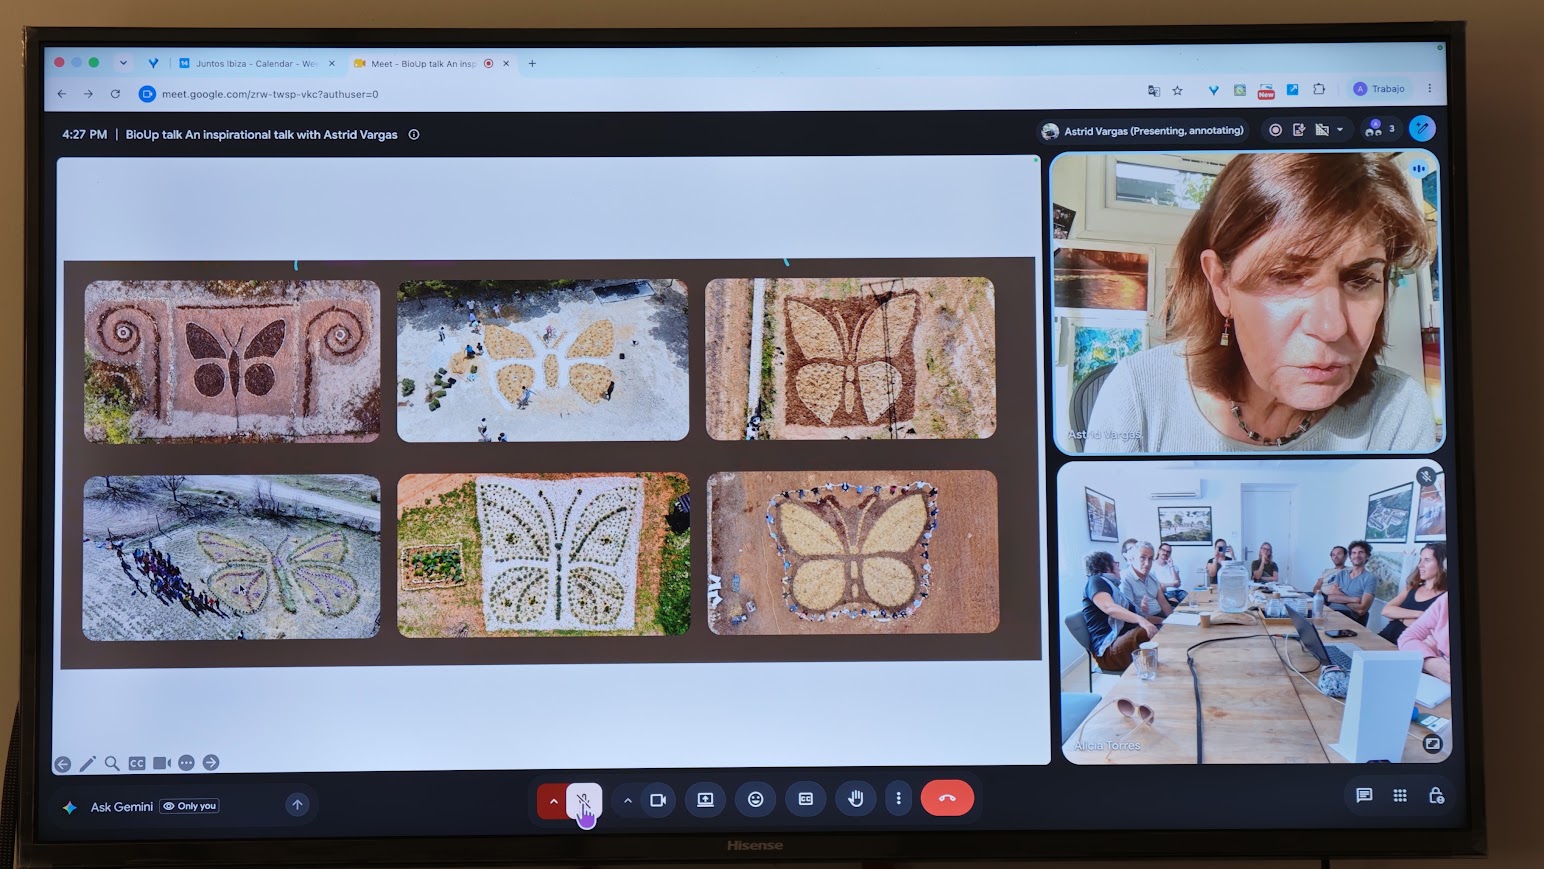
Task: Open audio settings arrow beside microphone
Action: [x=553, y=801]
